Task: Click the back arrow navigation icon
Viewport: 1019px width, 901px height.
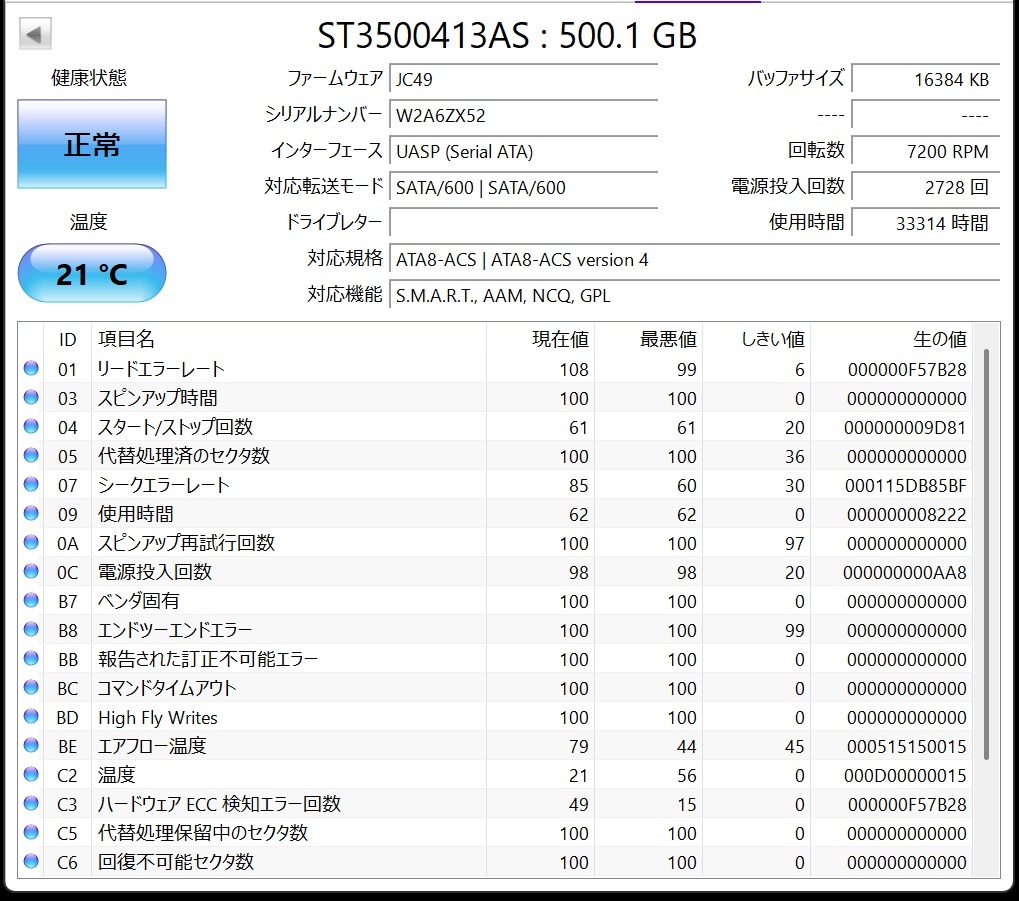Action: [x=34, y=33]
